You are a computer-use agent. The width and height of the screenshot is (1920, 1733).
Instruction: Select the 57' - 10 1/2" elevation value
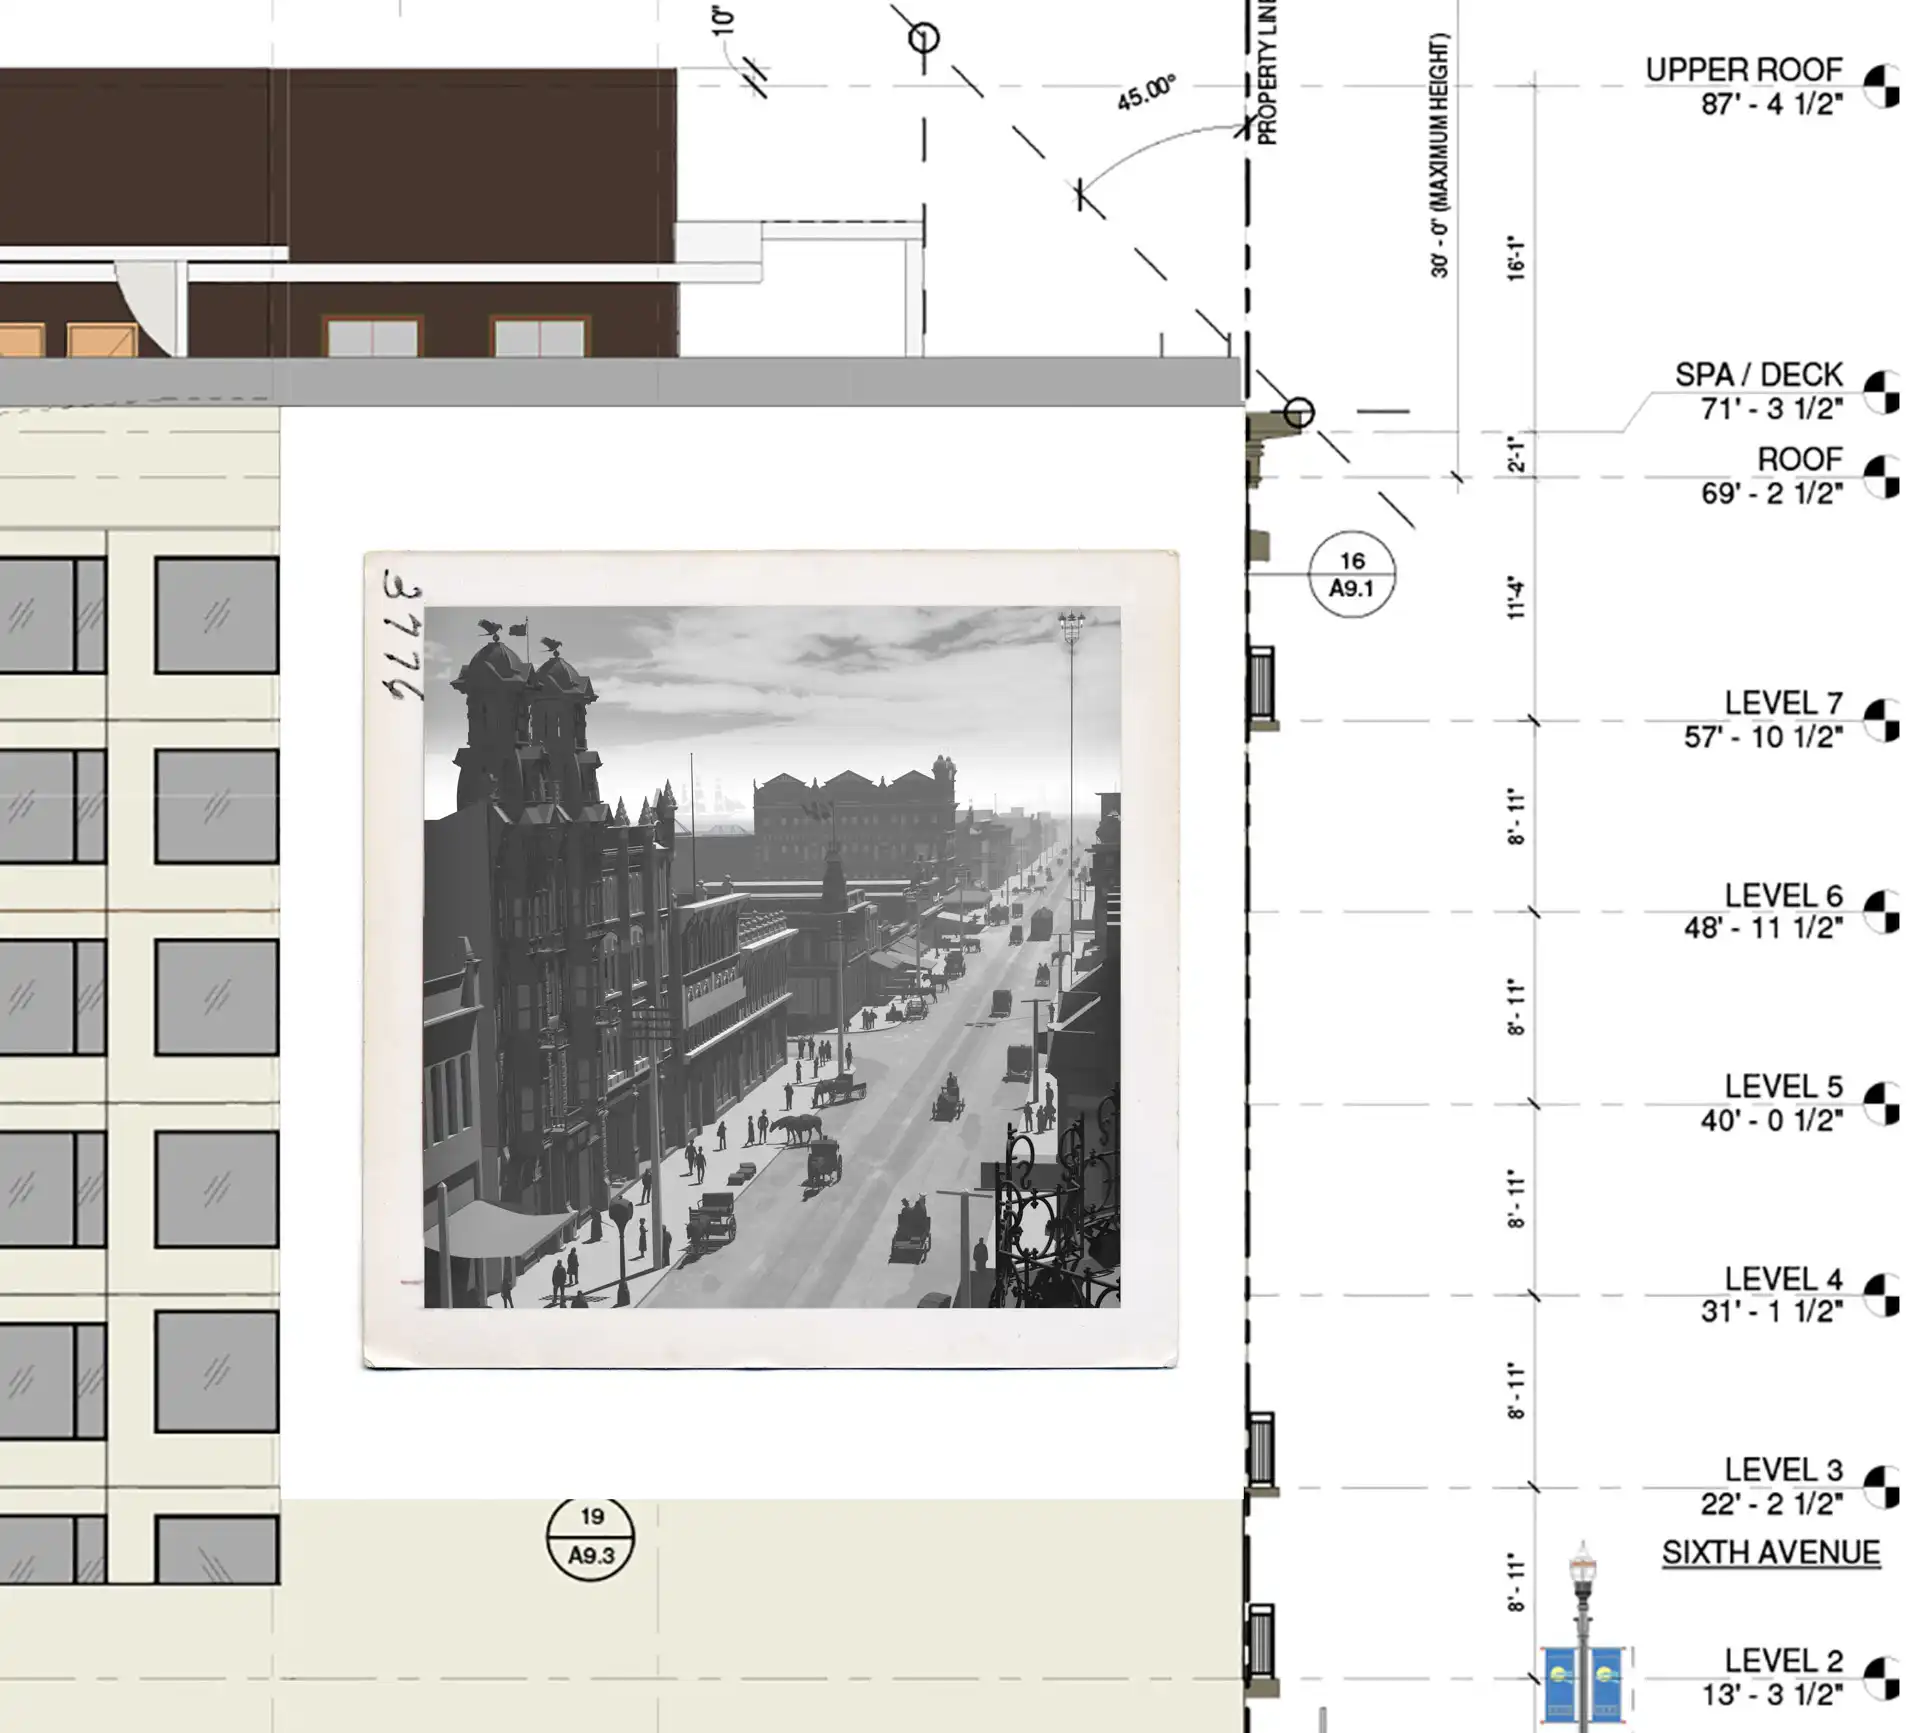tap(1763, 737)
